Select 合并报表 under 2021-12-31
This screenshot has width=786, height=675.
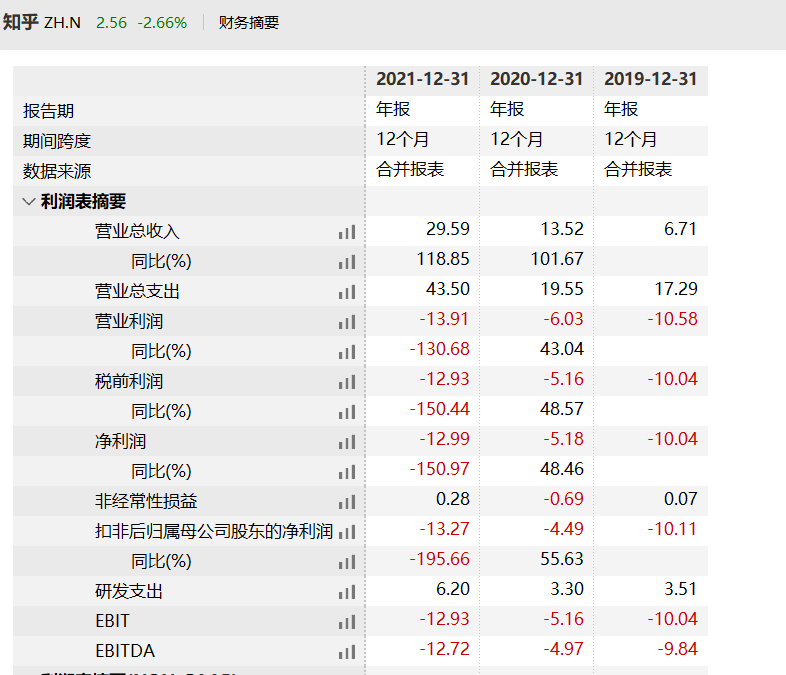click(410, 169)
